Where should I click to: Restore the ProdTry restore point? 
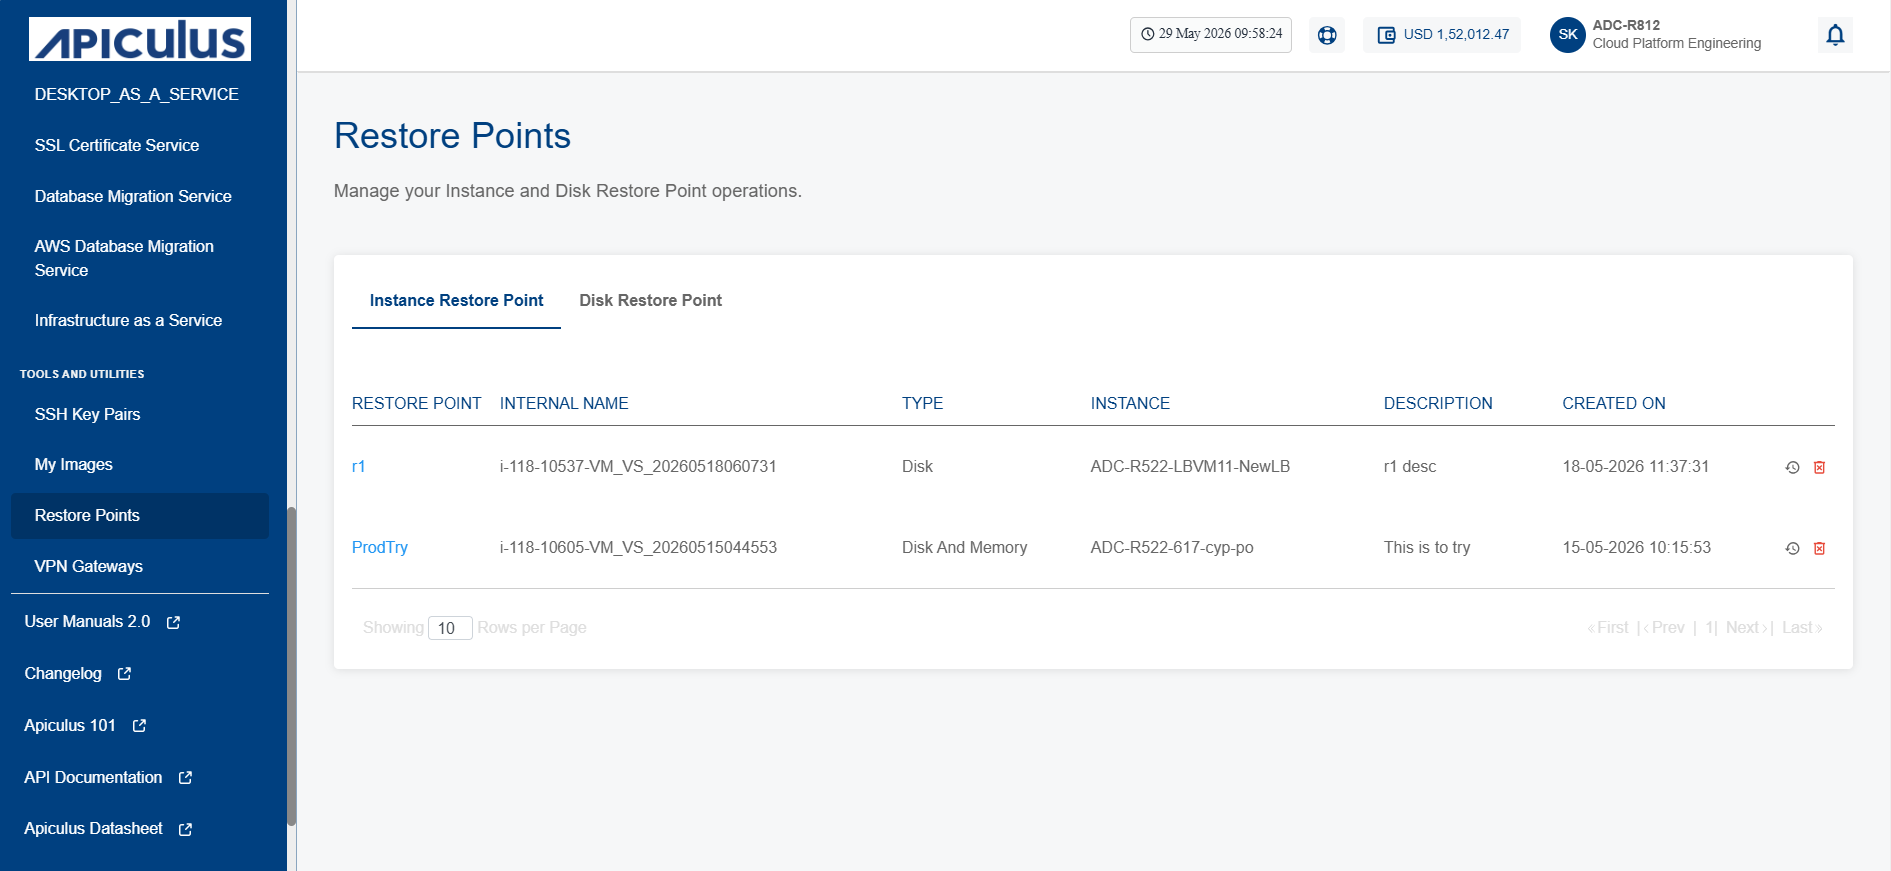click(1793, 548)
